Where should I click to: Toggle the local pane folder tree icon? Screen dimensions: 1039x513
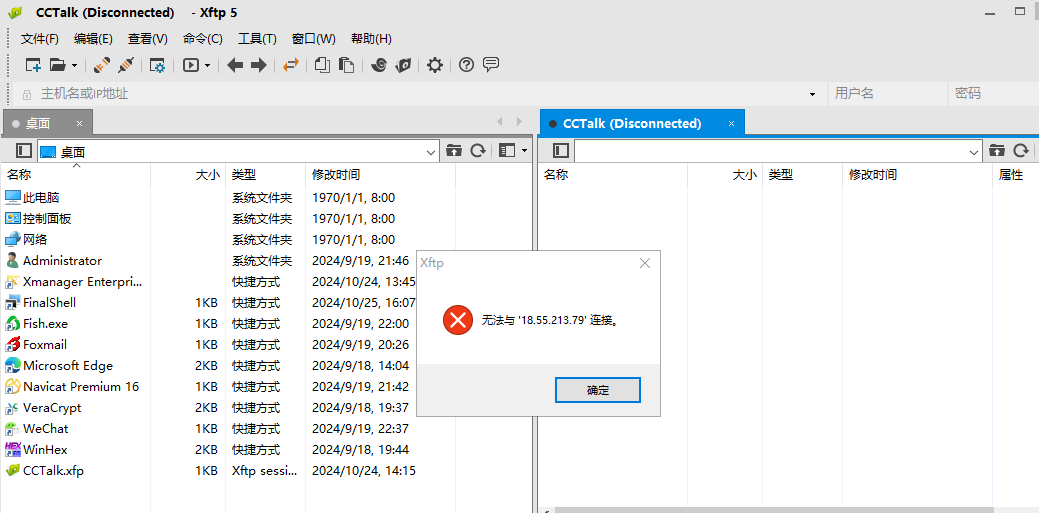pos(24,150)
